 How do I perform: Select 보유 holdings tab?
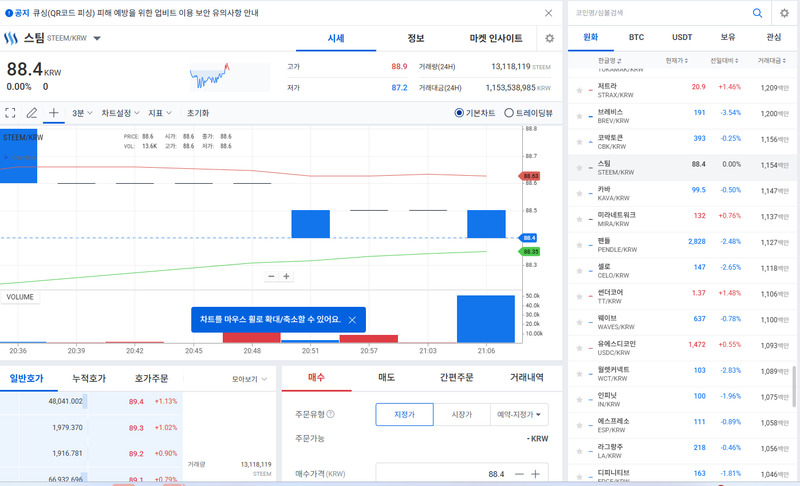pyautogui.click(x=728, y=37)
